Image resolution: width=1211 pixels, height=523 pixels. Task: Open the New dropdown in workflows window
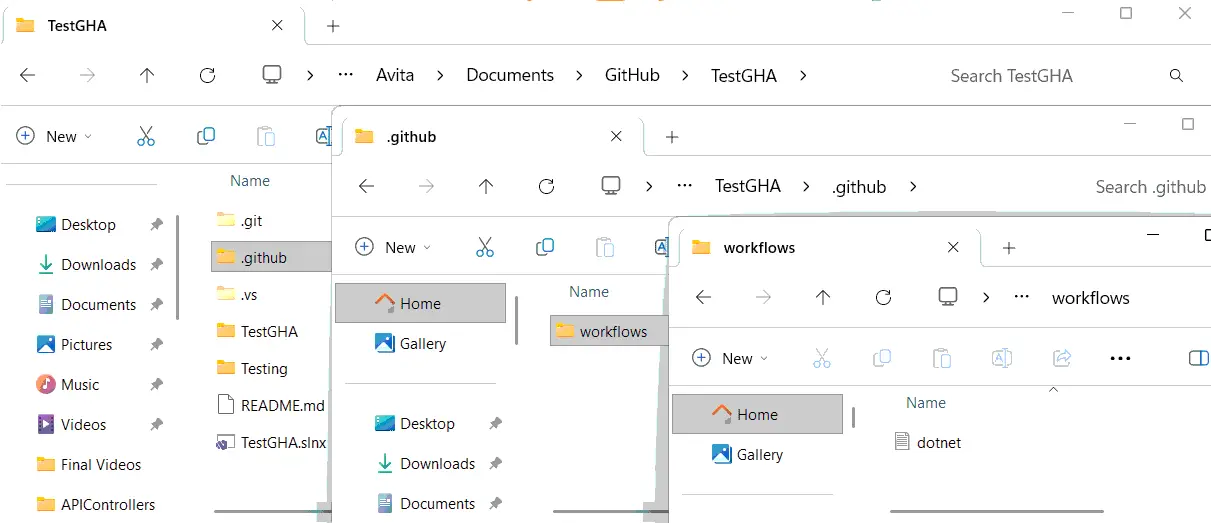[731, 359]
